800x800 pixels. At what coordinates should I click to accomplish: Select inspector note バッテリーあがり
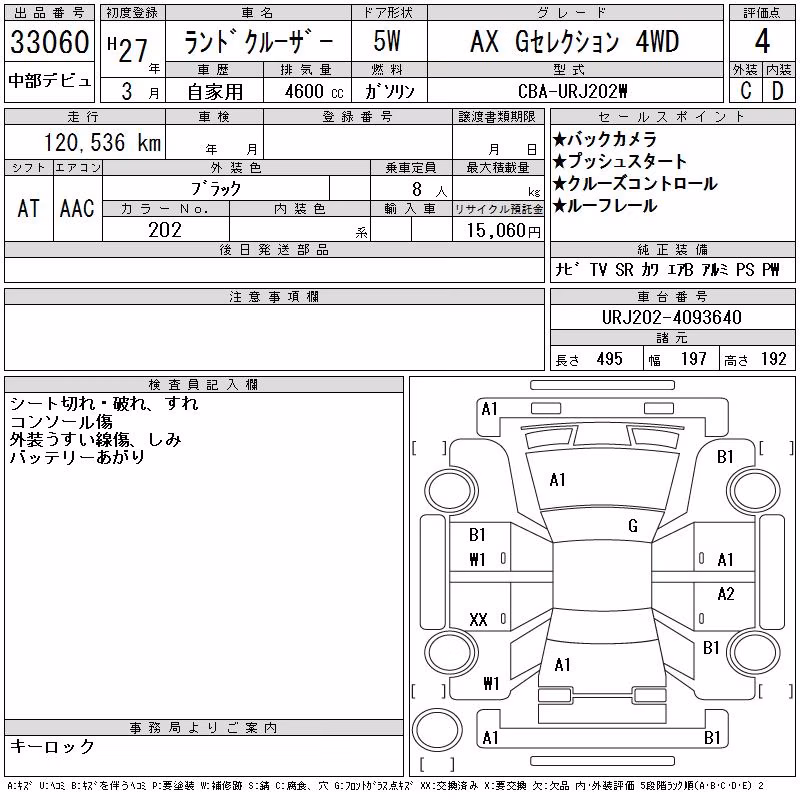click(78, 457)
